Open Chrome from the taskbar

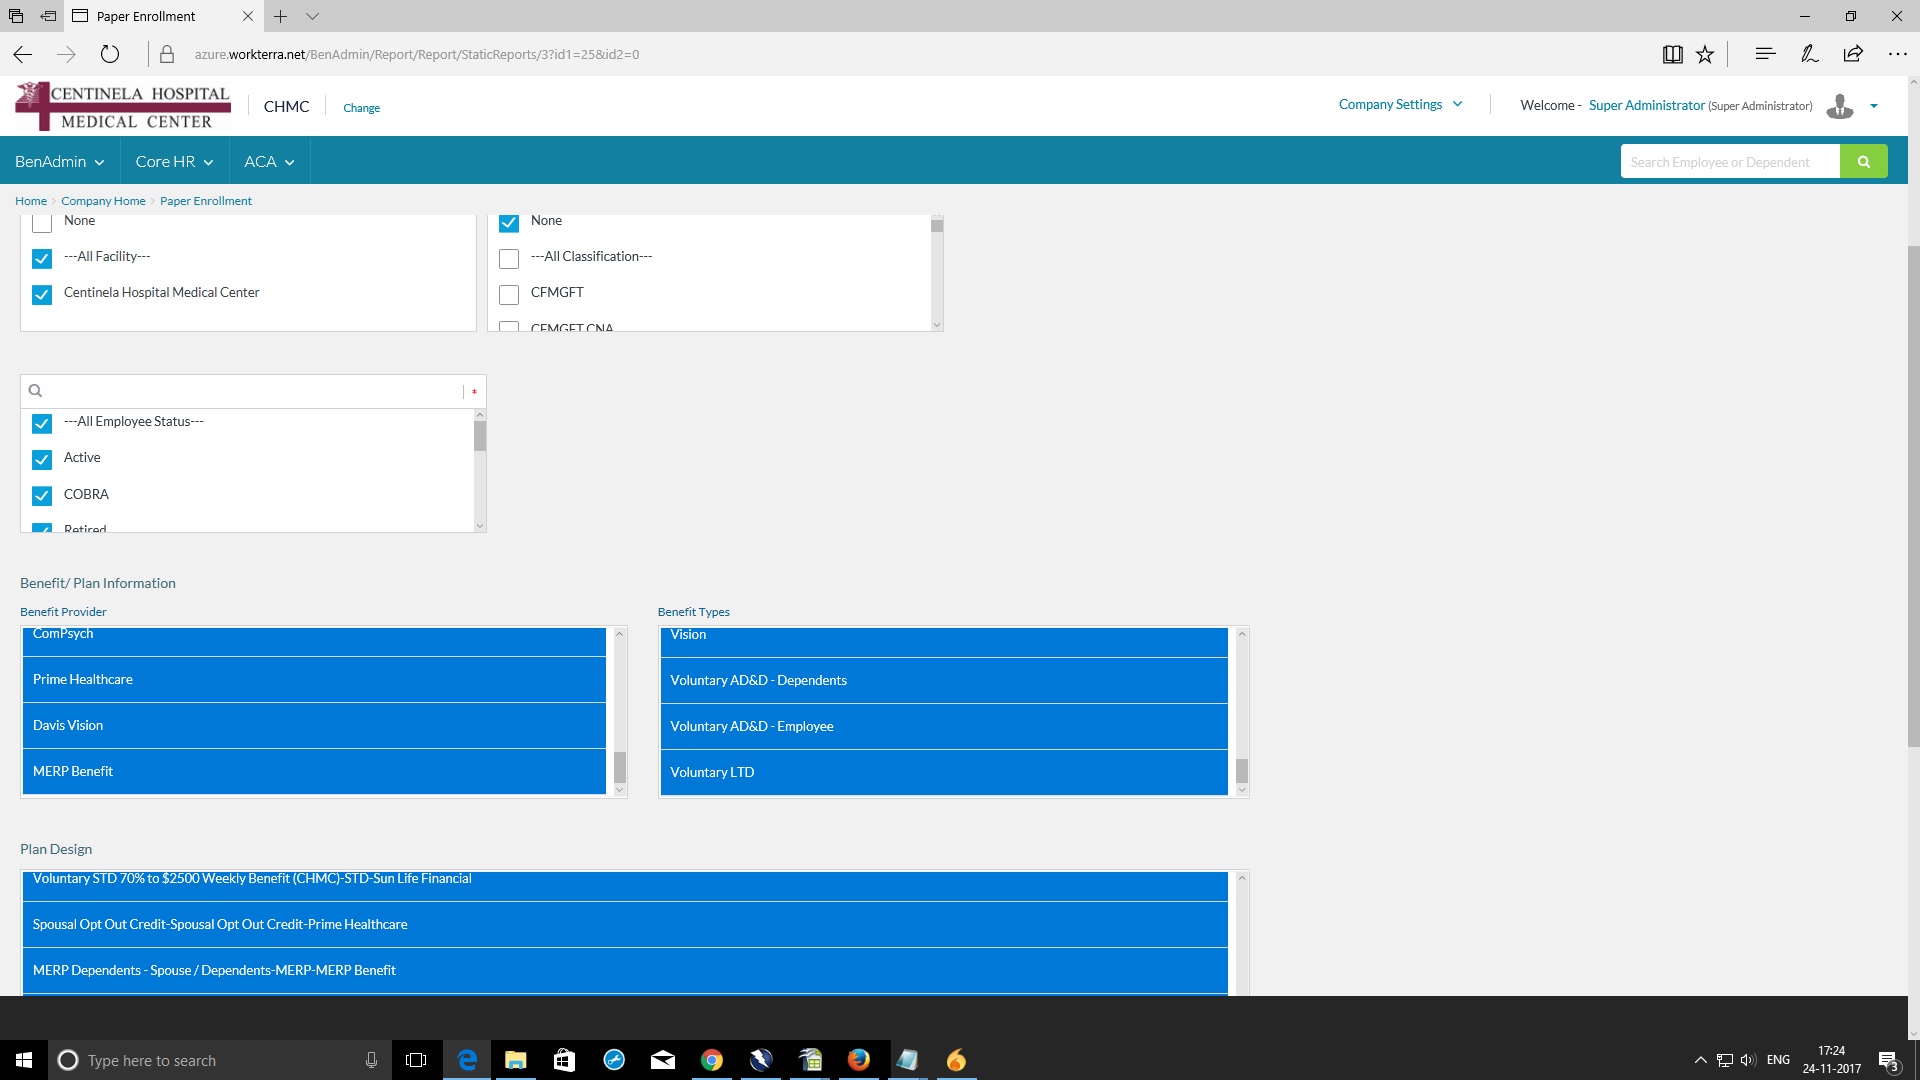711,1060
